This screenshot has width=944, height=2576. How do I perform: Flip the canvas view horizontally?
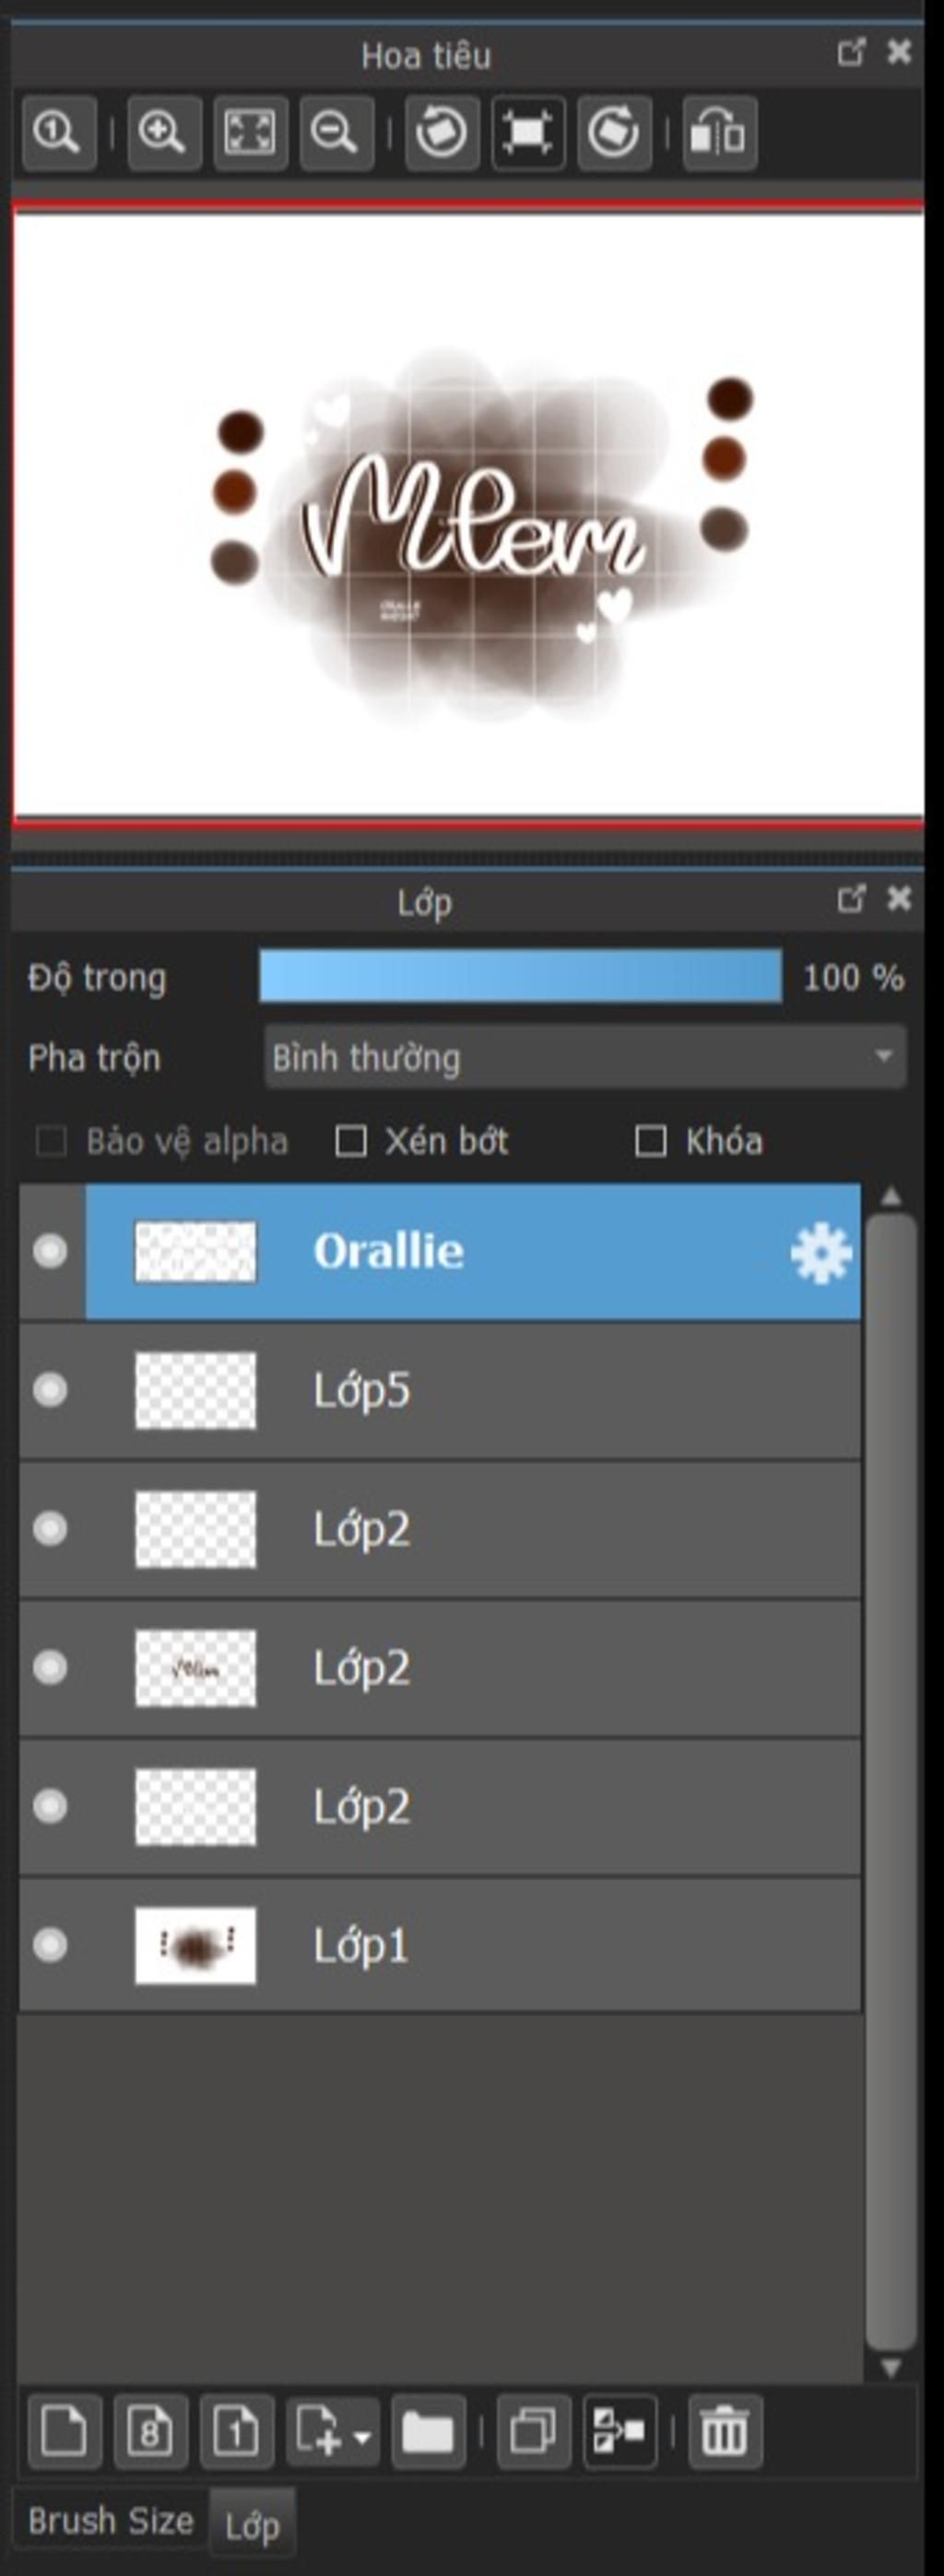tap(719, 133)
